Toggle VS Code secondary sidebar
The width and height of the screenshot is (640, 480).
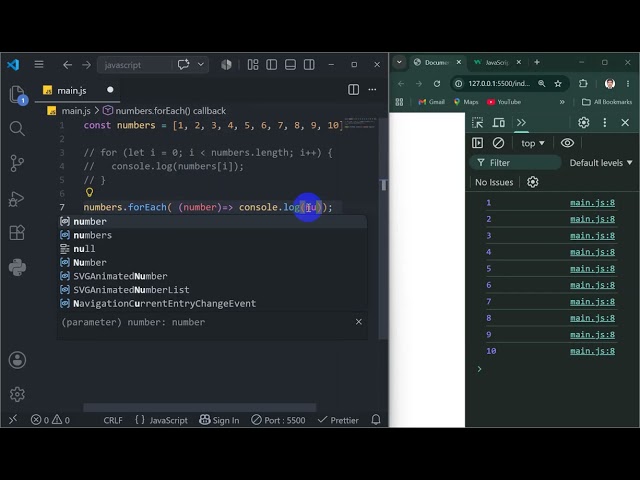pos(309,64)
